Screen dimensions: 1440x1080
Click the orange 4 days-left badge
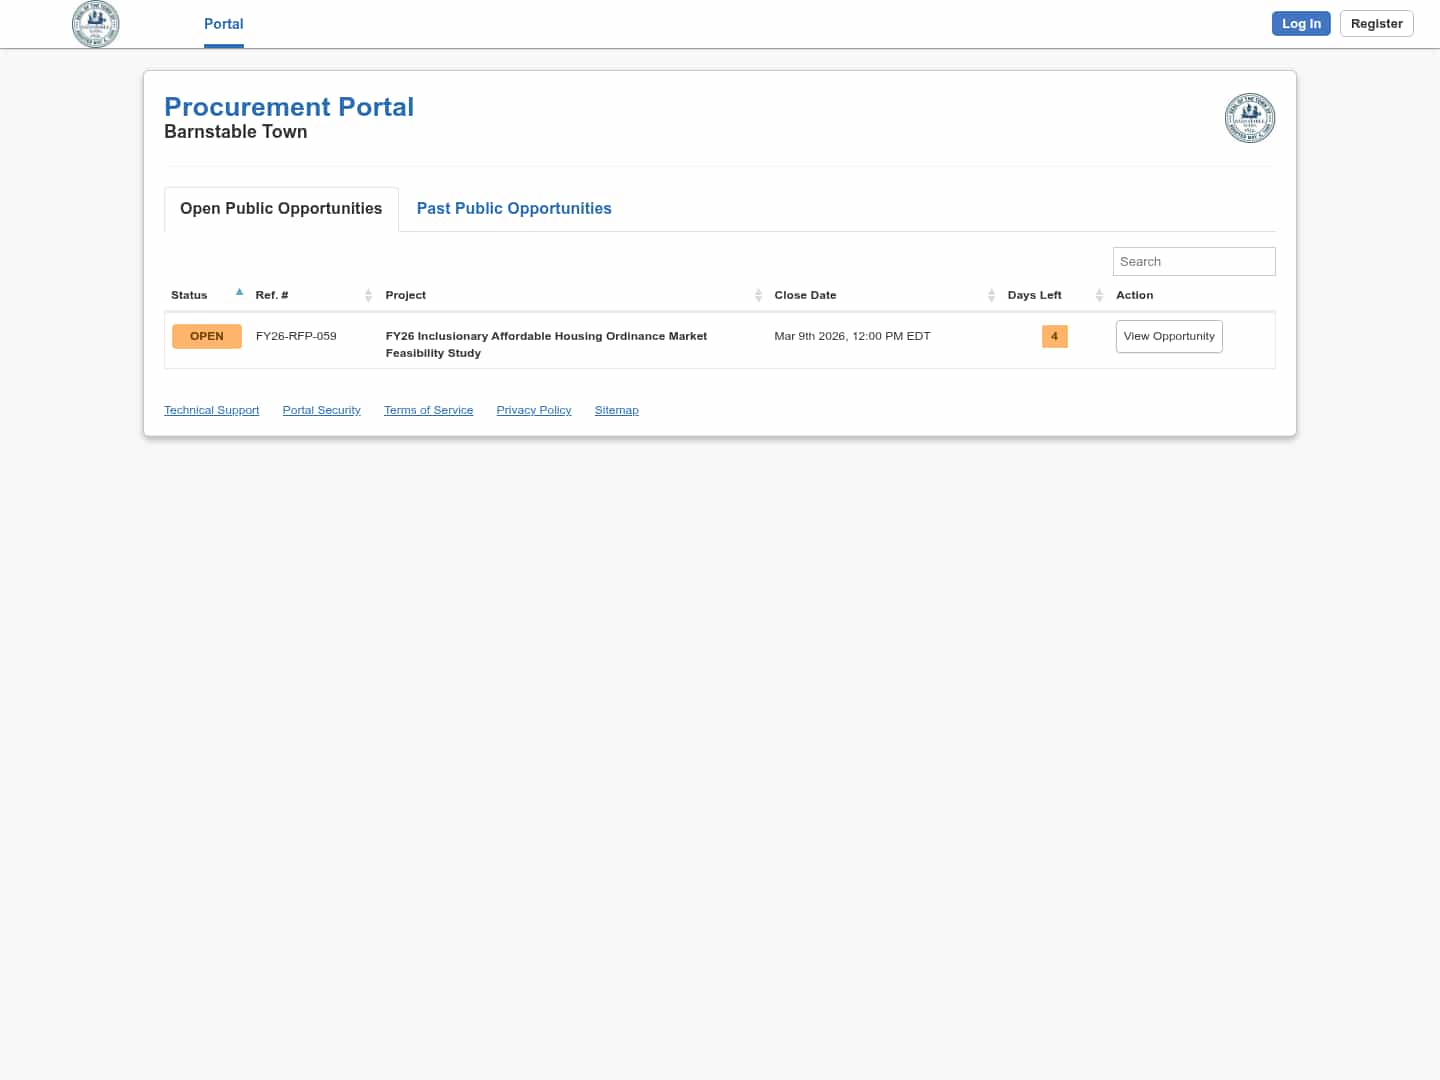coord(1054,336)
